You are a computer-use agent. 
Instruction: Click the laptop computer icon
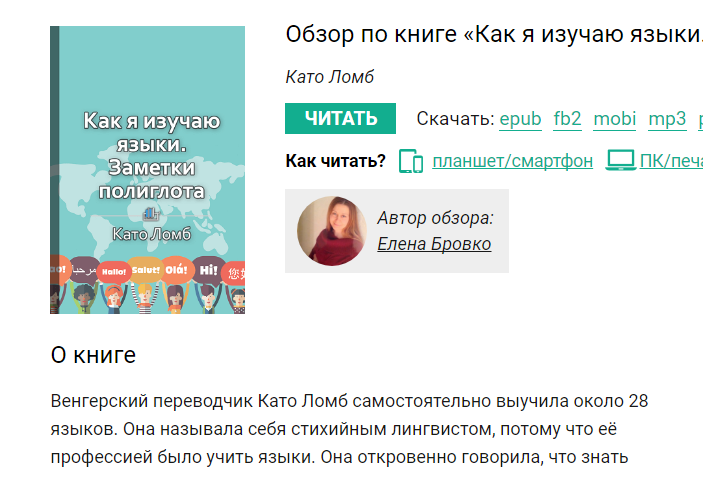621,160
